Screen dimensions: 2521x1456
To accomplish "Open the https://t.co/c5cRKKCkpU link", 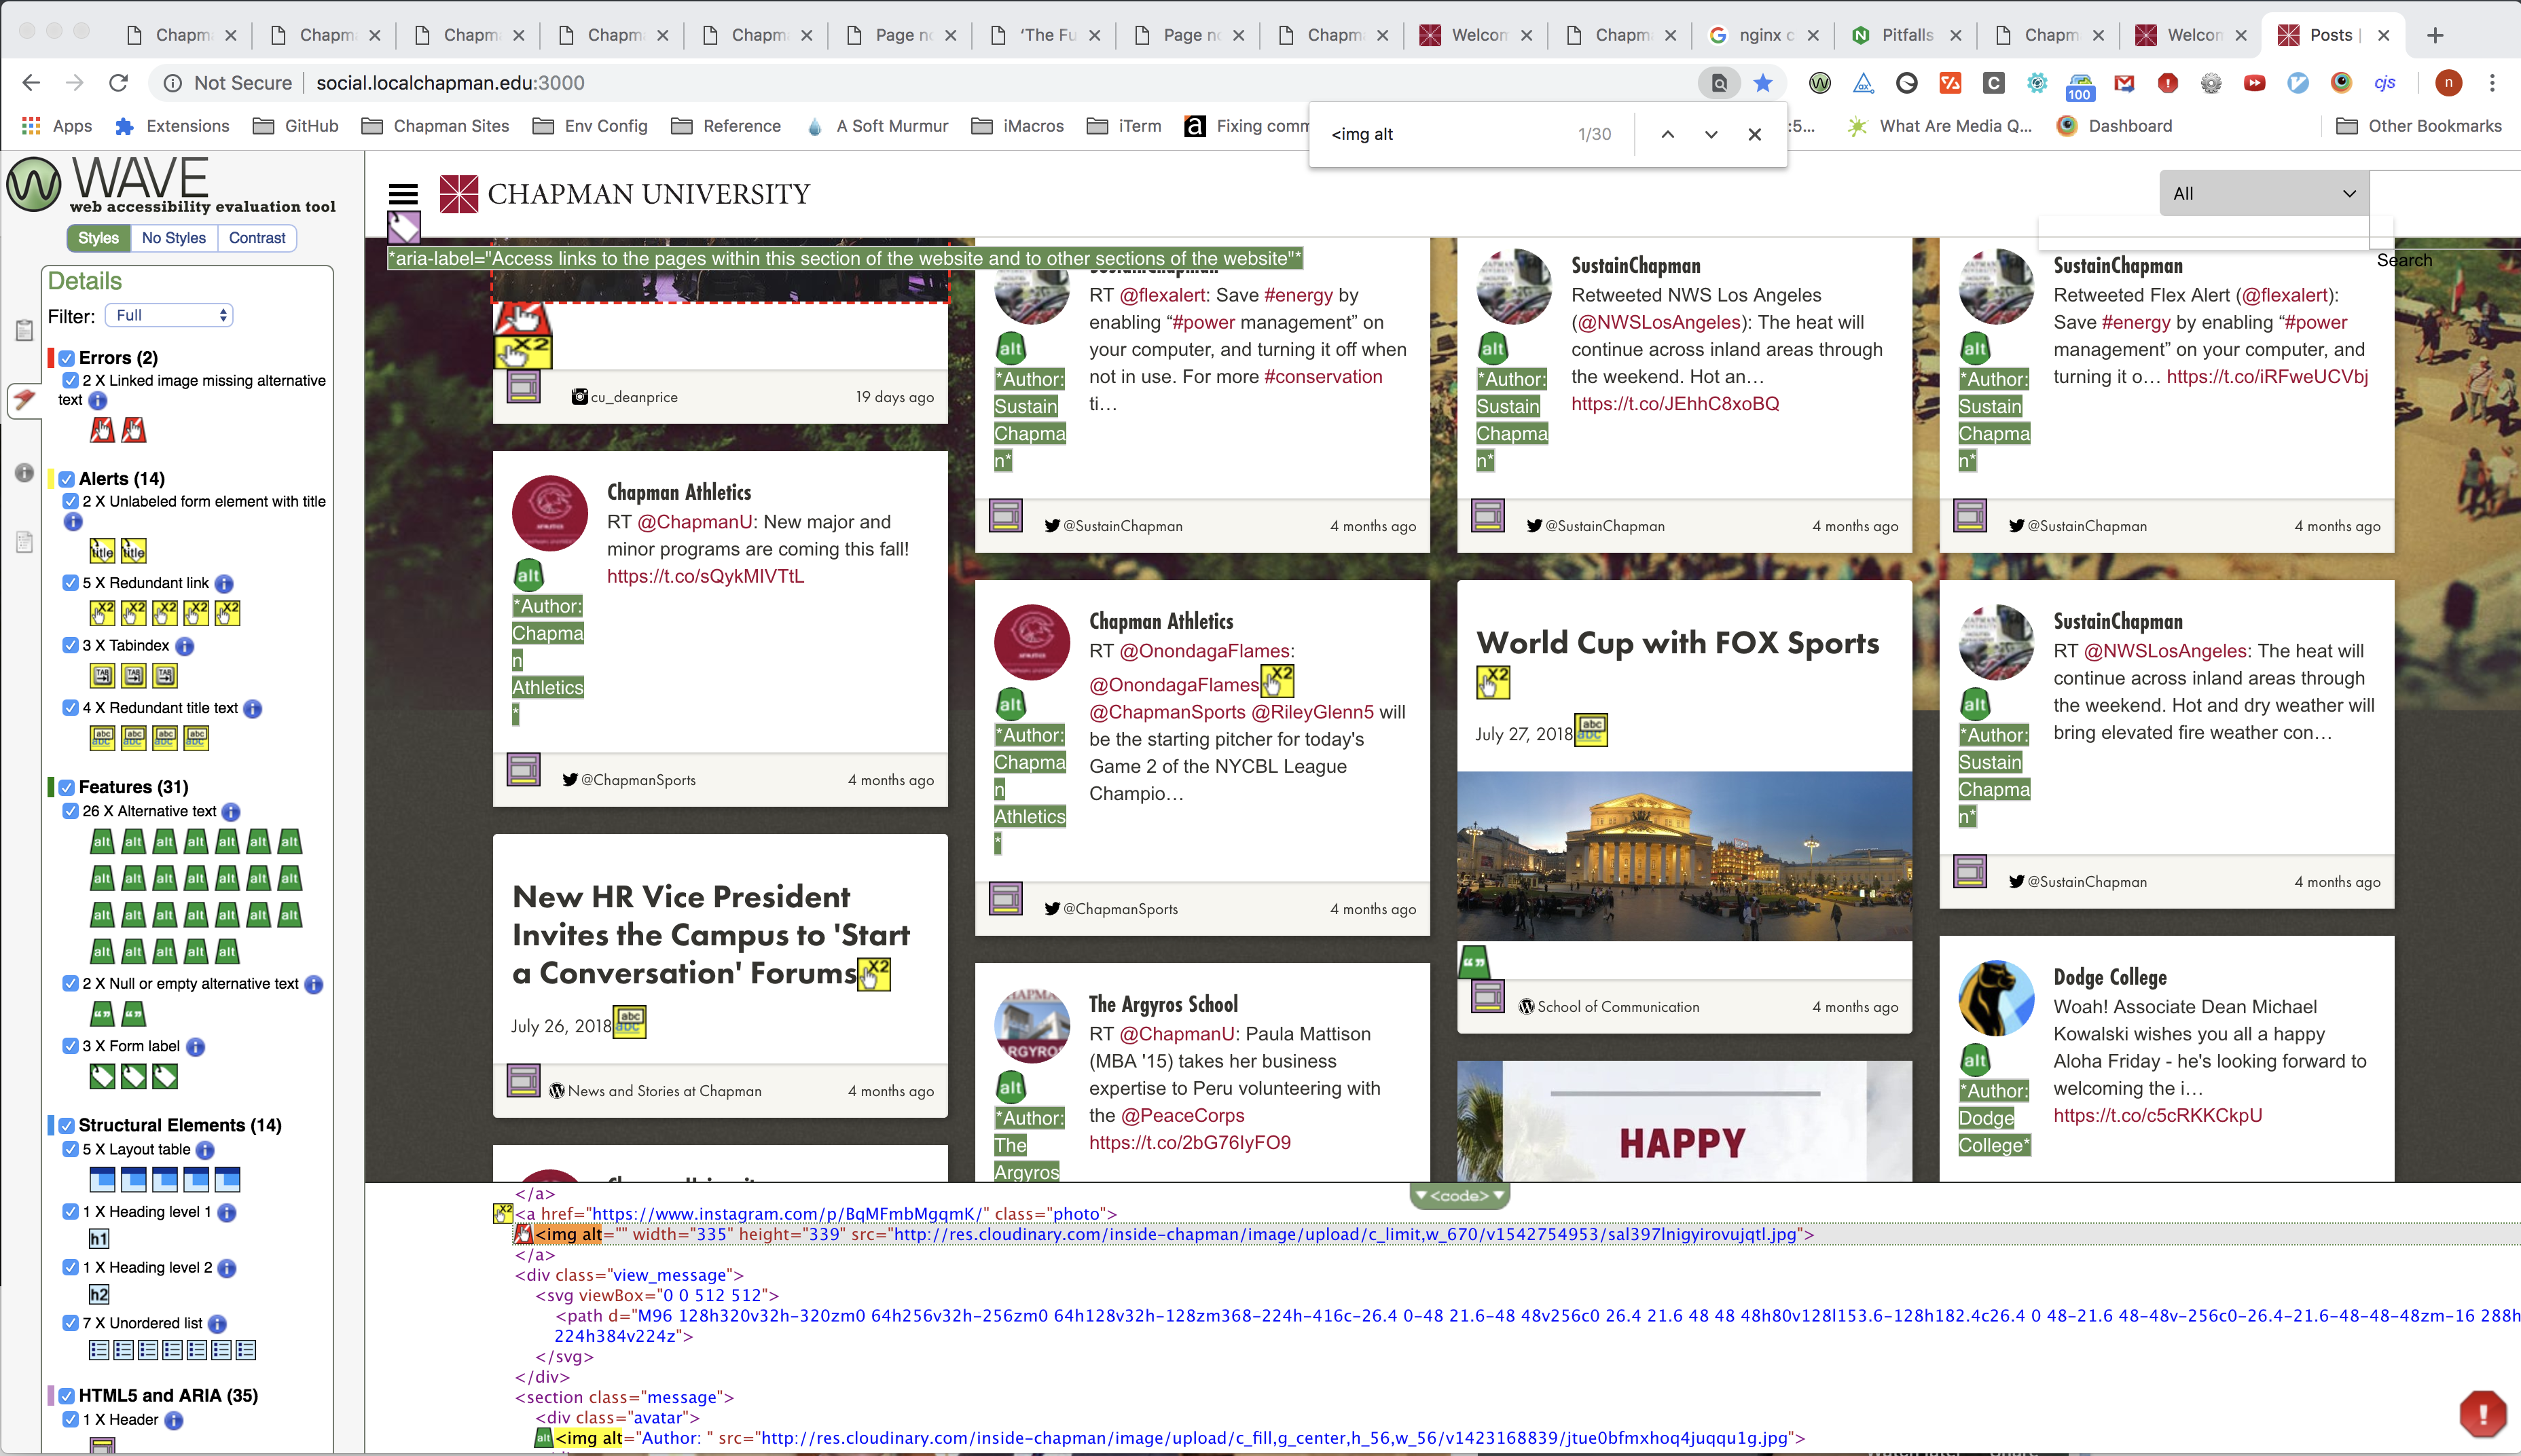I will point(2158,1116).
